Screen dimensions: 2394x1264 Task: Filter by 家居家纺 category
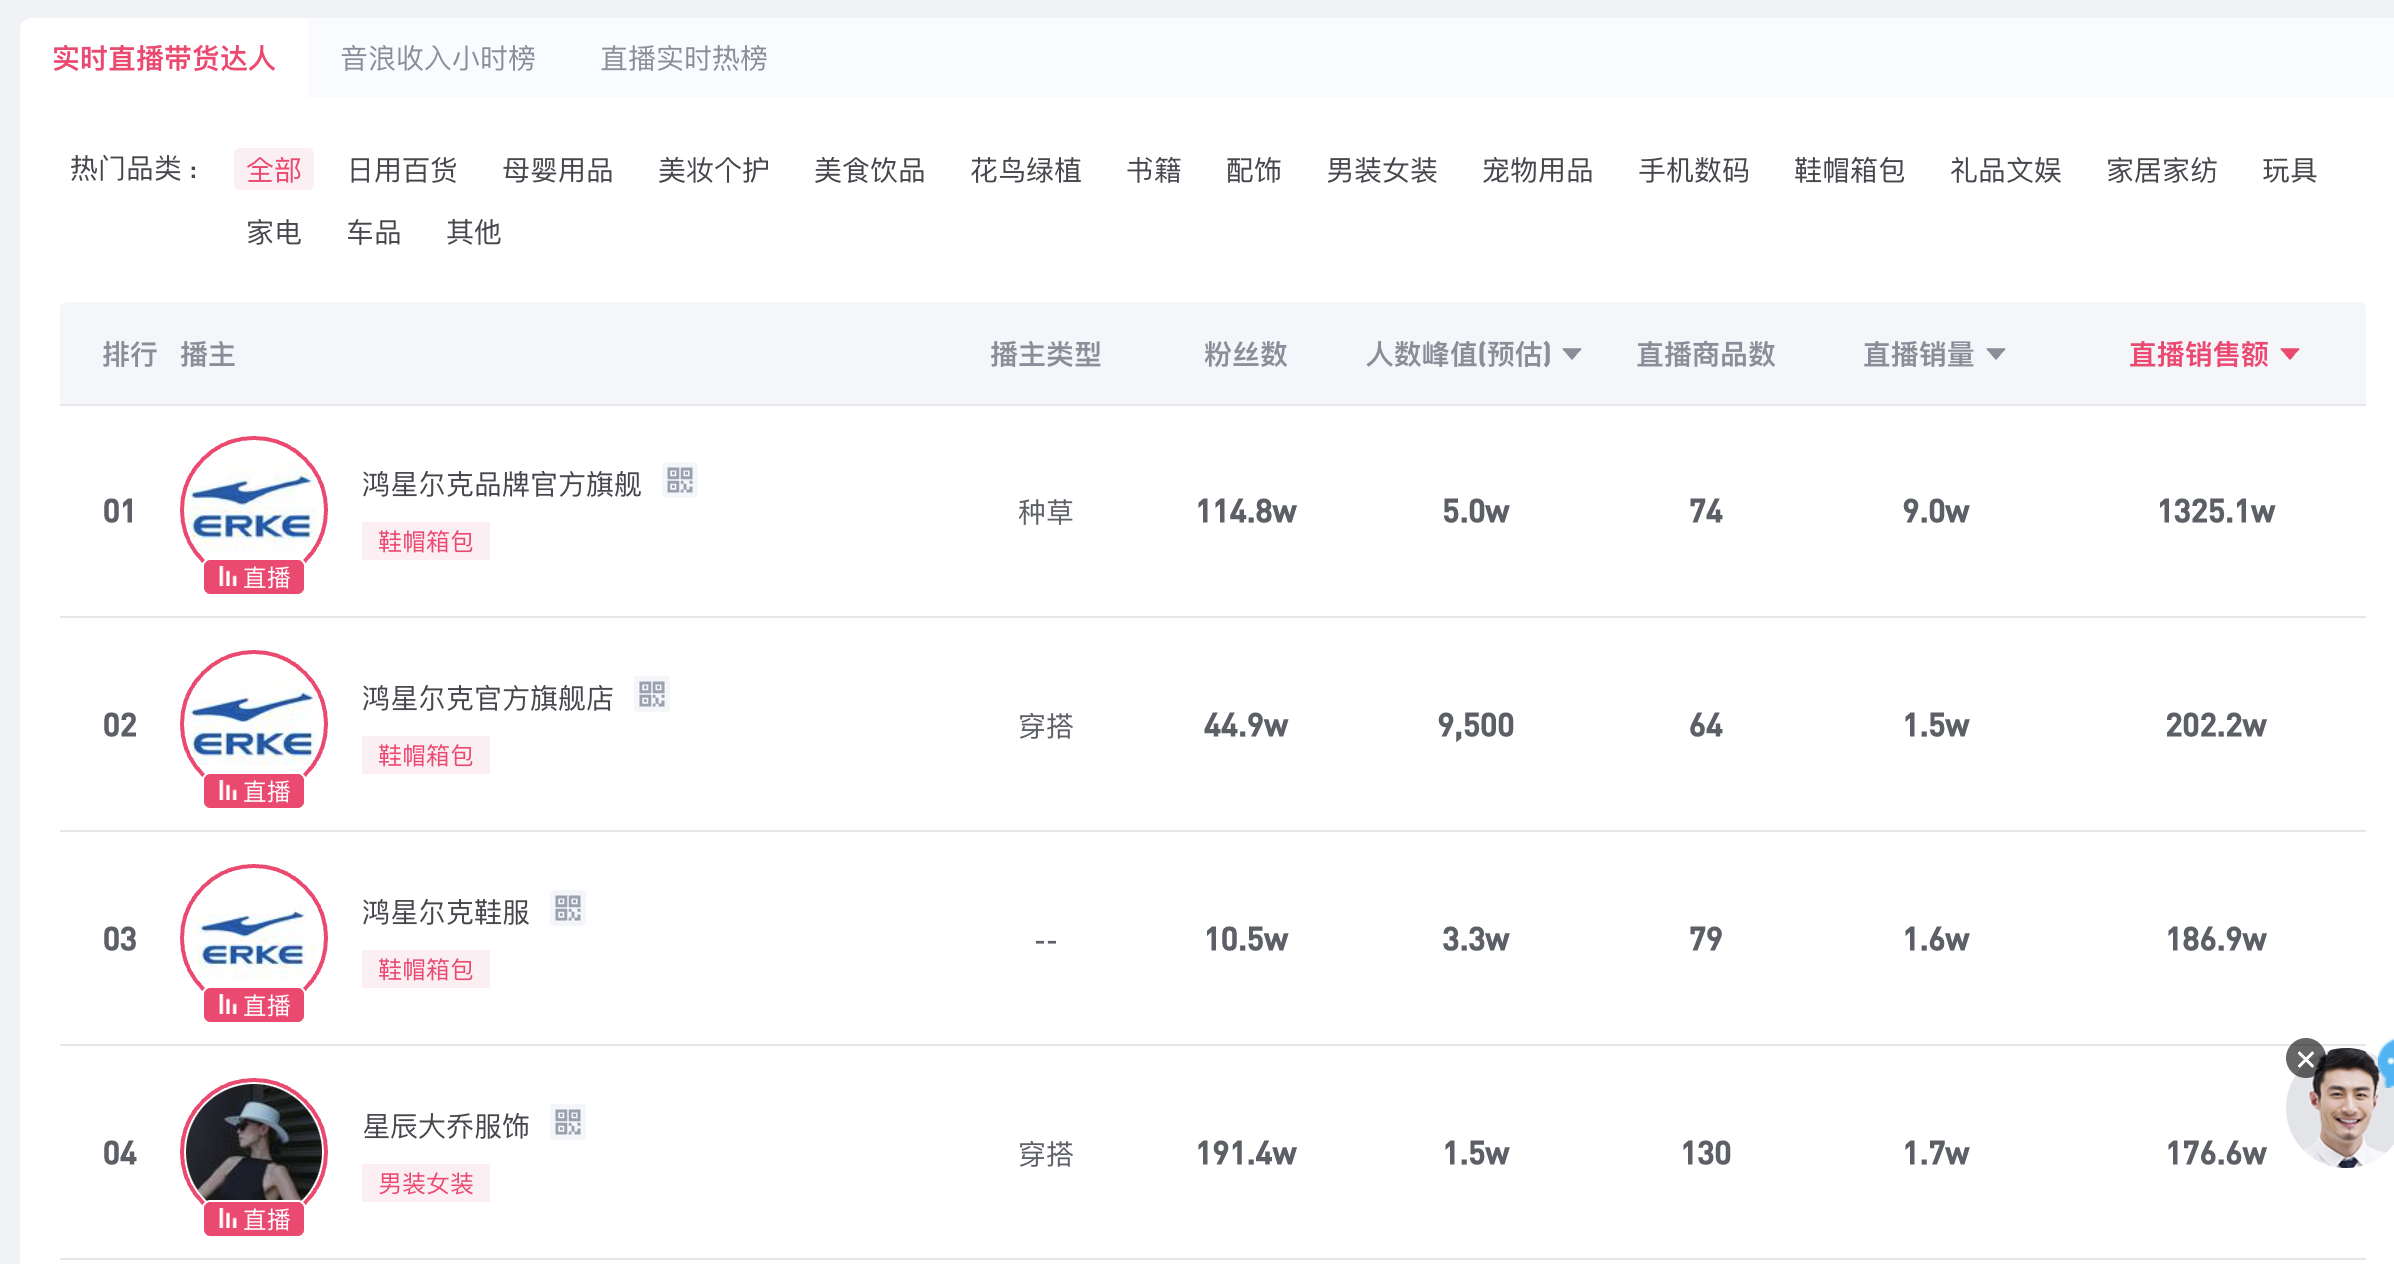pyautogui.click(x=2162, y=170)
